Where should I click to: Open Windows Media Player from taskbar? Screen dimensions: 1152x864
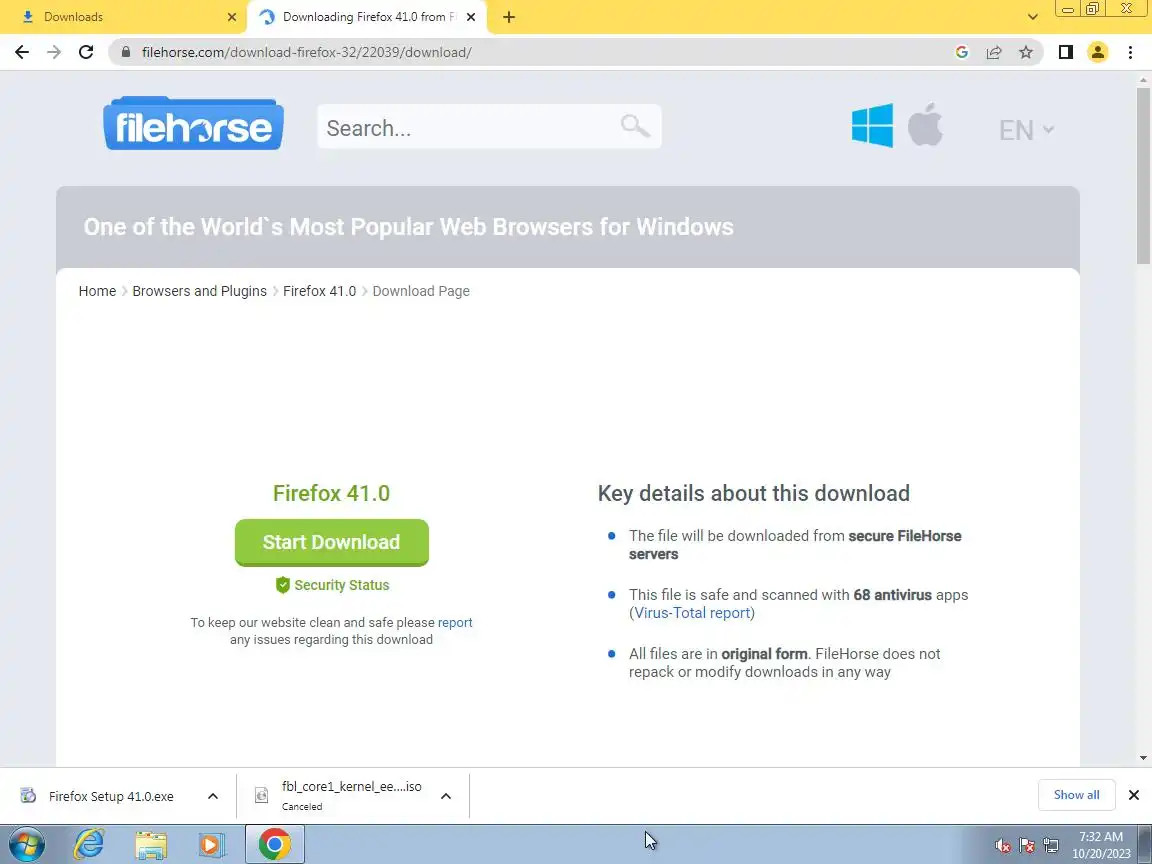212,844
